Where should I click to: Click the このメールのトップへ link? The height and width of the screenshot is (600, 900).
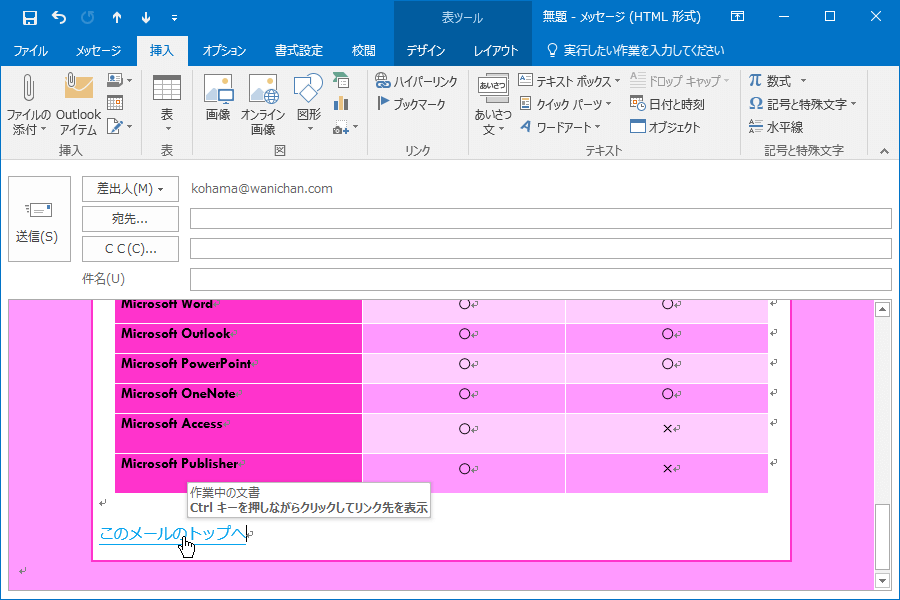[173, 533]
